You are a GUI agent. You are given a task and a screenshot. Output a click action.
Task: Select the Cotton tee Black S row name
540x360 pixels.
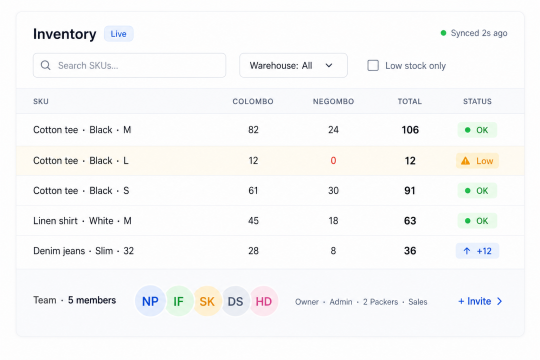tap(81, 191)
